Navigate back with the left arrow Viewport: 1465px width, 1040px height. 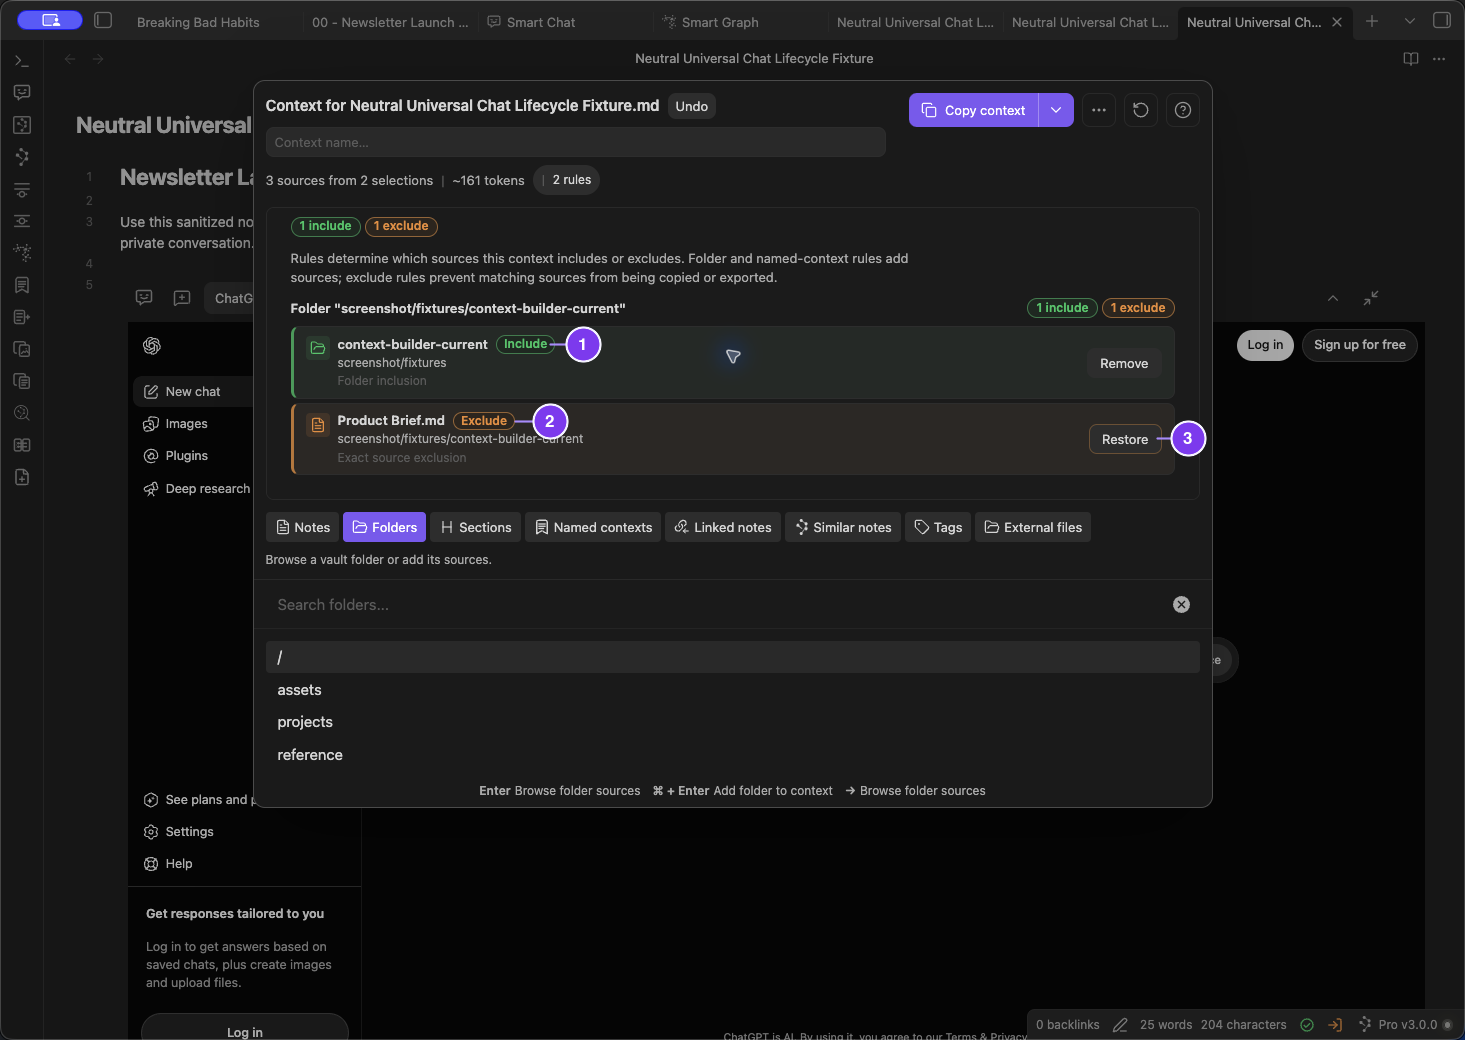(x=70, y=59)
